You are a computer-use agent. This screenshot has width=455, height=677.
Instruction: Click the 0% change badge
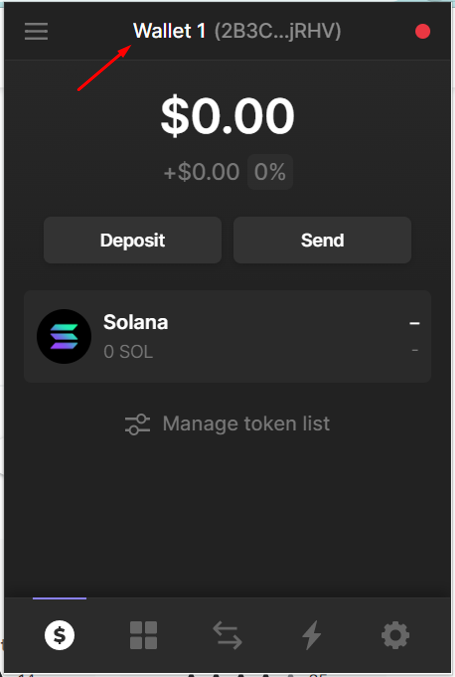[270, 172]
